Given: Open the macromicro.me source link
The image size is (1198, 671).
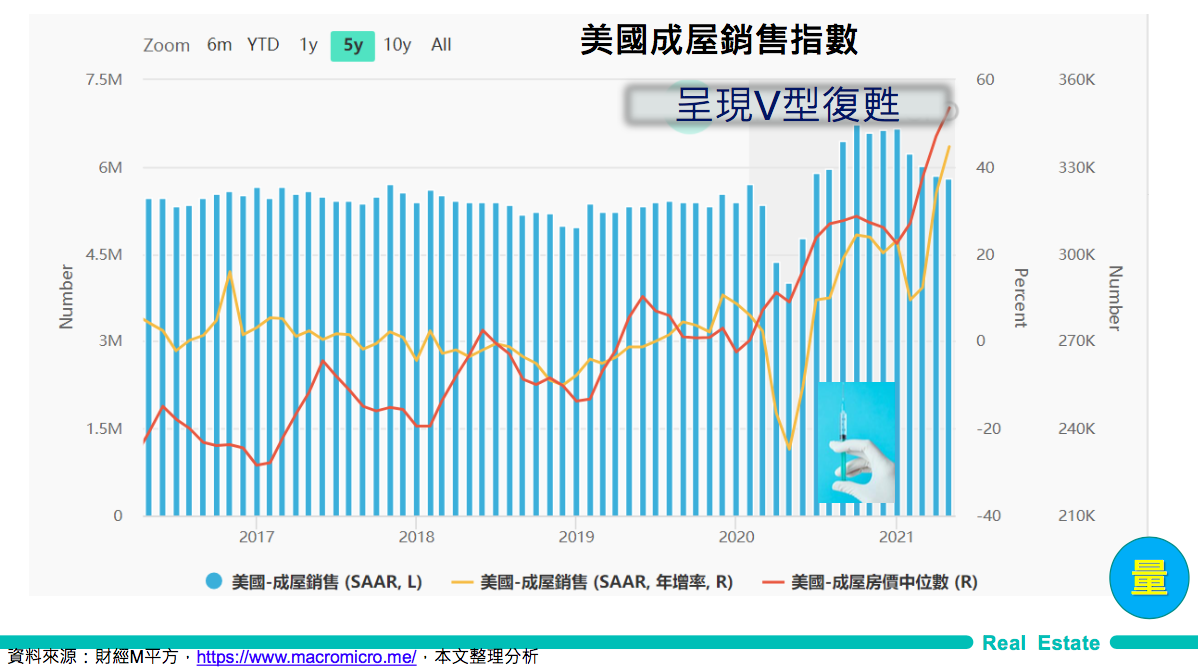Looking at the screenshot, I should (x=306, y=657).
